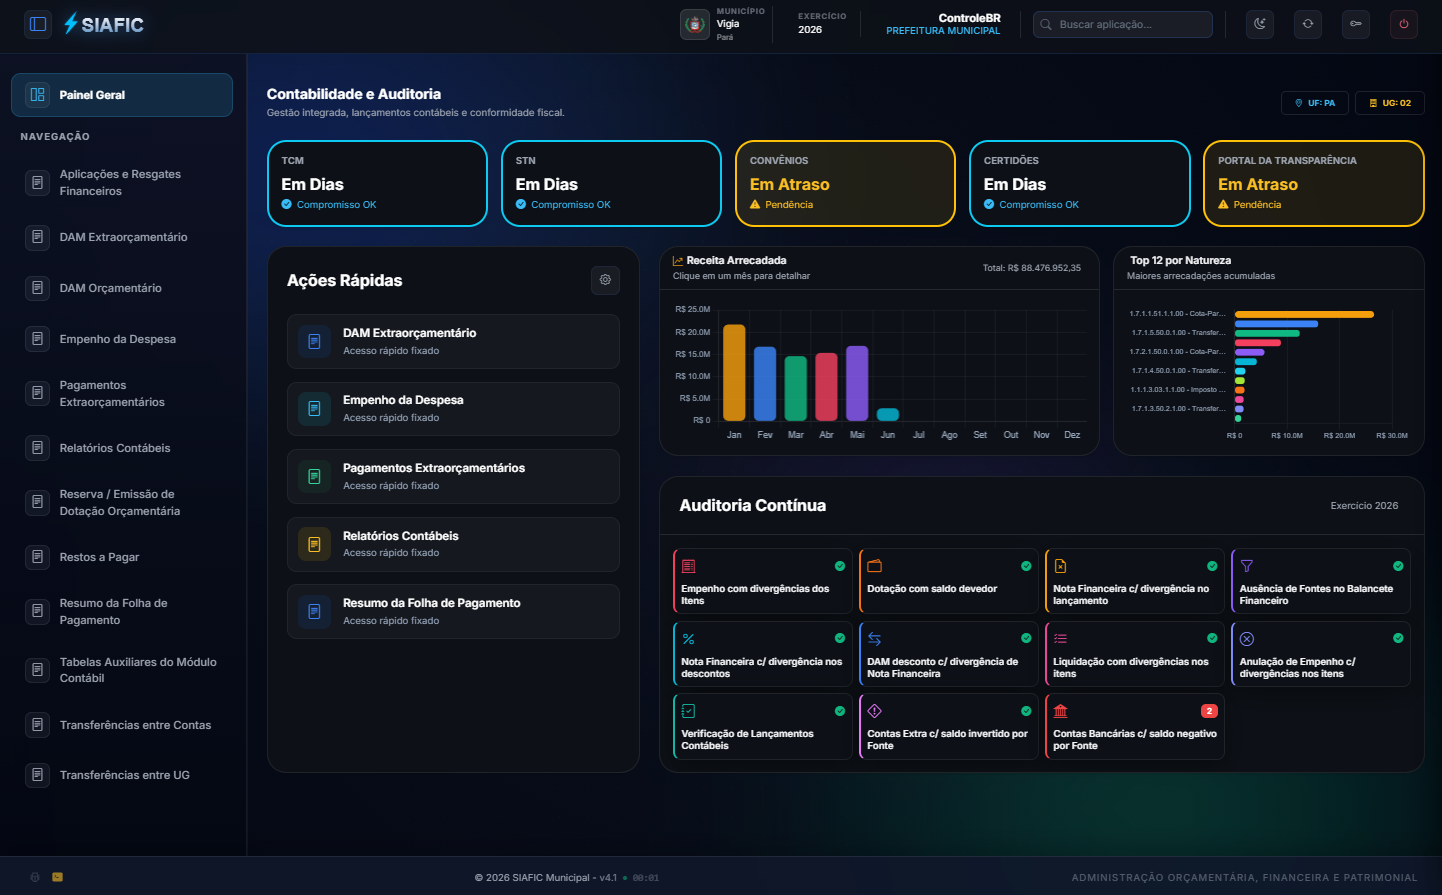Viewport: 1442px width, 895px height.
Task: Open Contas Extra c/ saldo invertido por Fonte
Action: 948,727
